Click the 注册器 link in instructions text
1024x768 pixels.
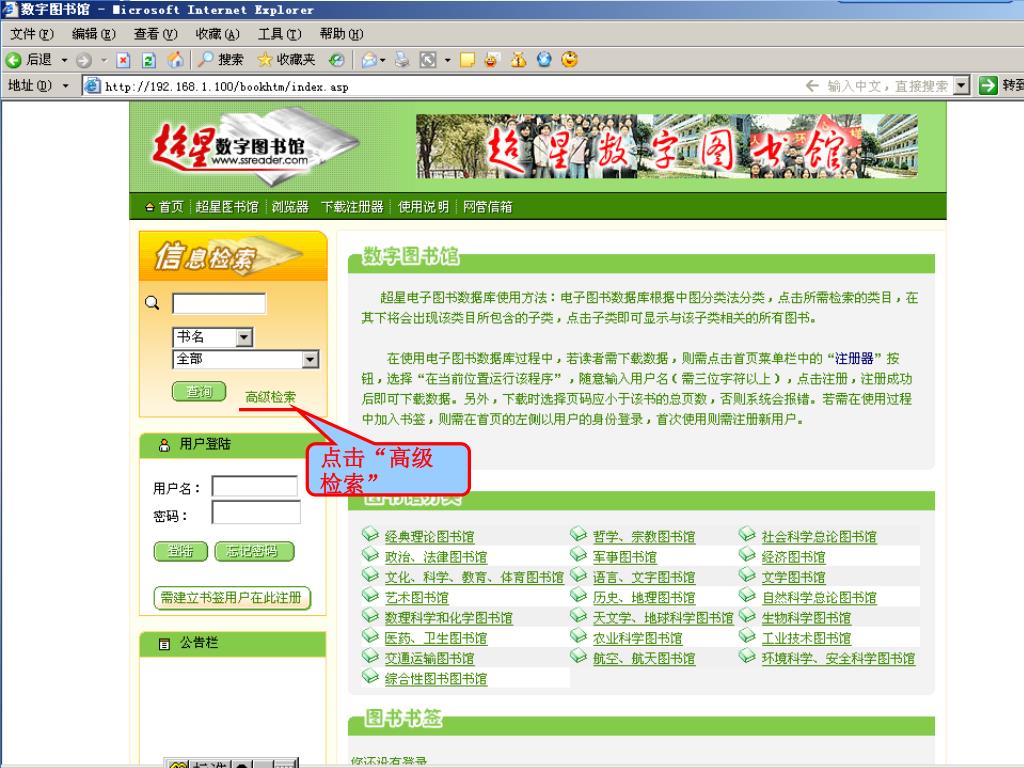coord(854,358)
